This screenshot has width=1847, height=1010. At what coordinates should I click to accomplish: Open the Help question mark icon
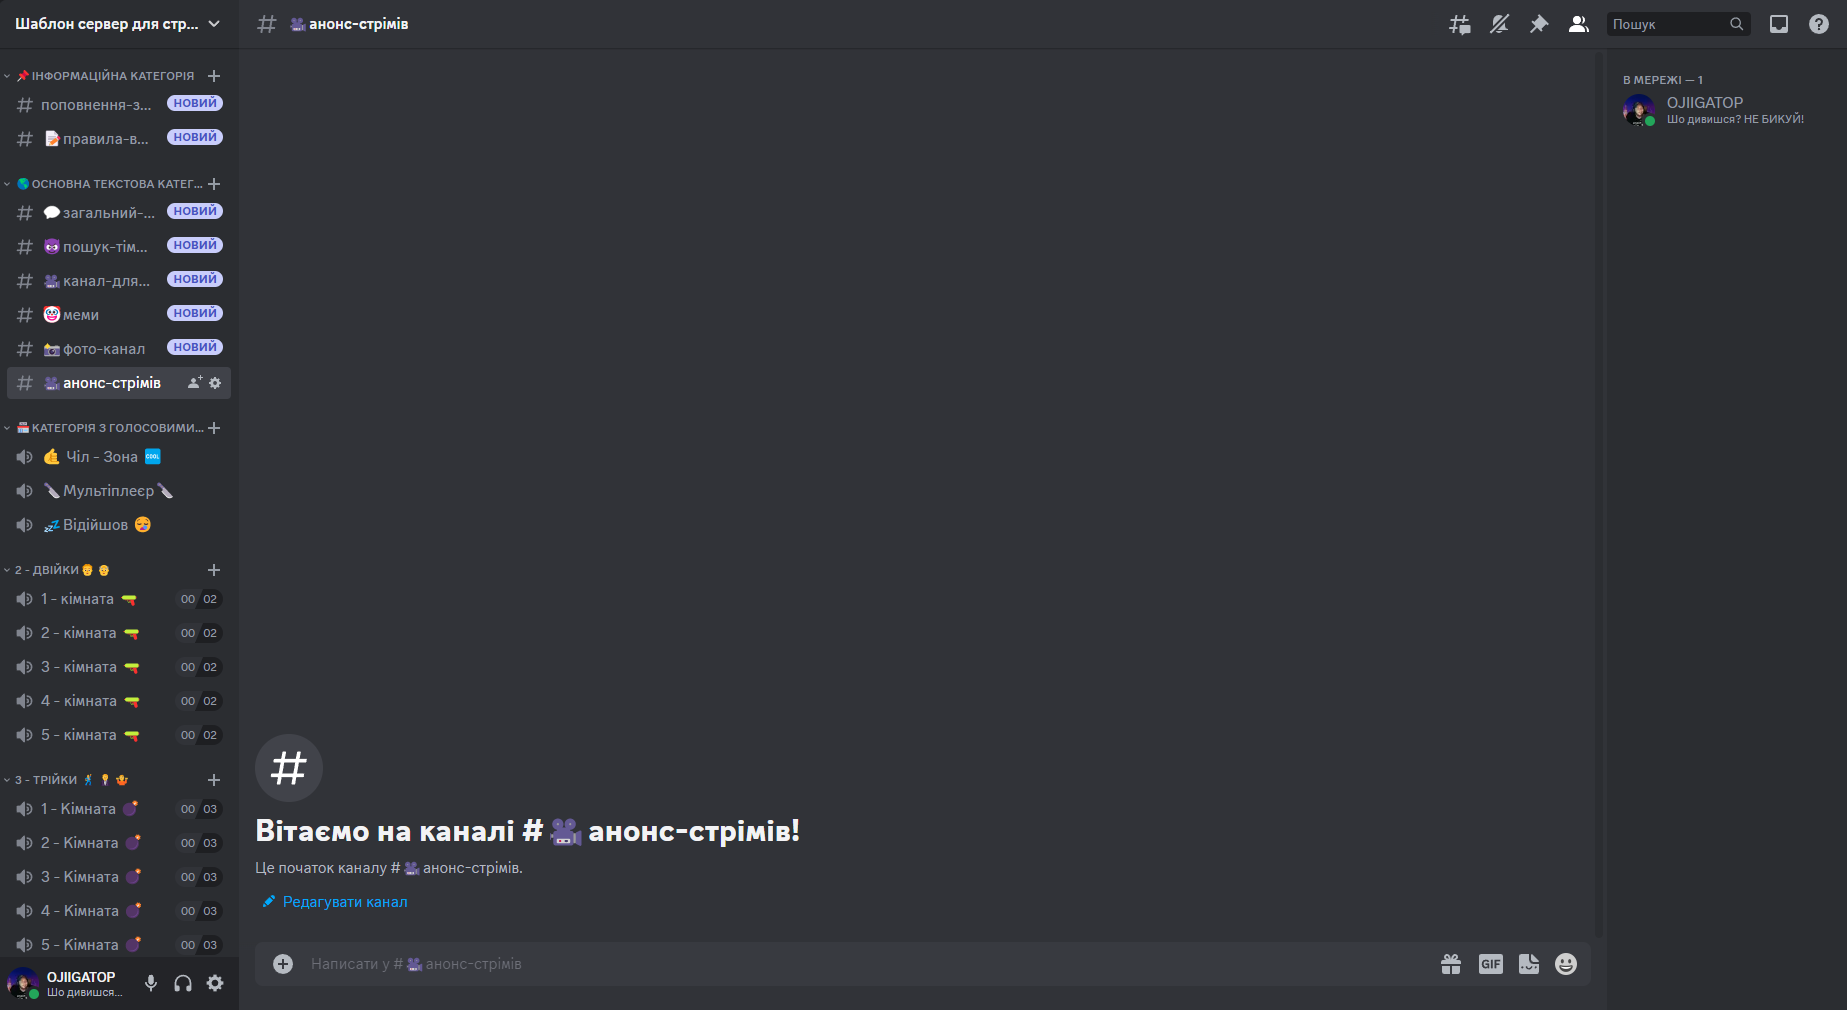coord(1819,24)
